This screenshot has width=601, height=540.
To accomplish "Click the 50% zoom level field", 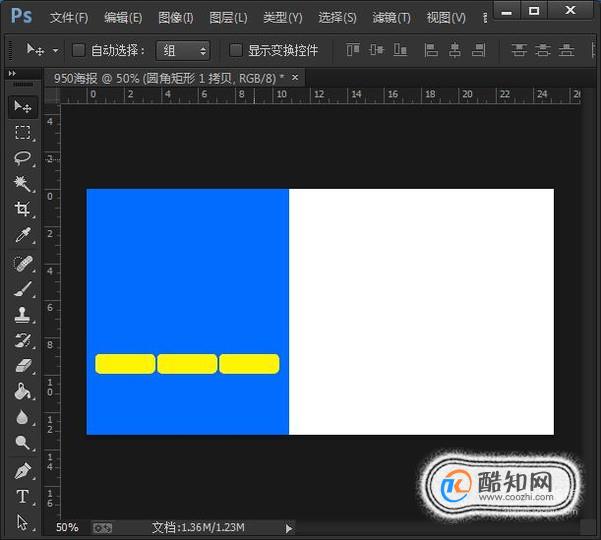I will point(67,528).
